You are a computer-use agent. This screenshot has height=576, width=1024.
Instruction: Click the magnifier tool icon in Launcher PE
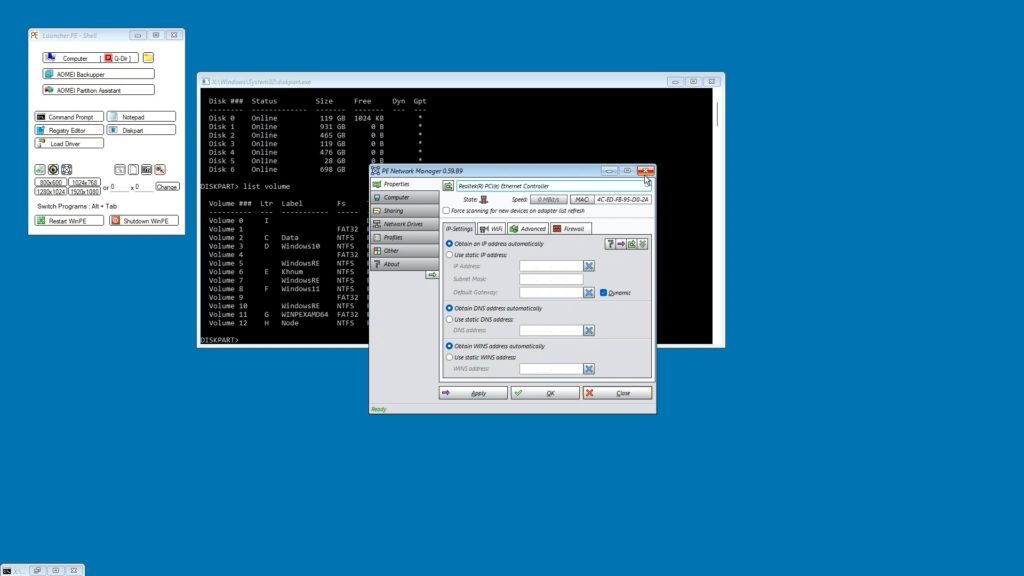(159, 170)
